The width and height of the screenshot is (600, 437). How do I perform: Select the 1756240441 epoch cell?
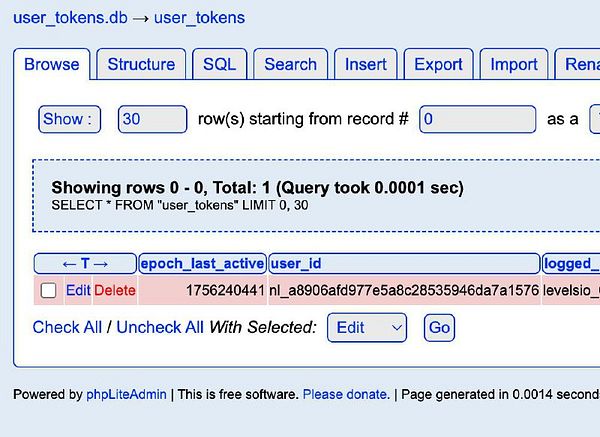(202, 290)
